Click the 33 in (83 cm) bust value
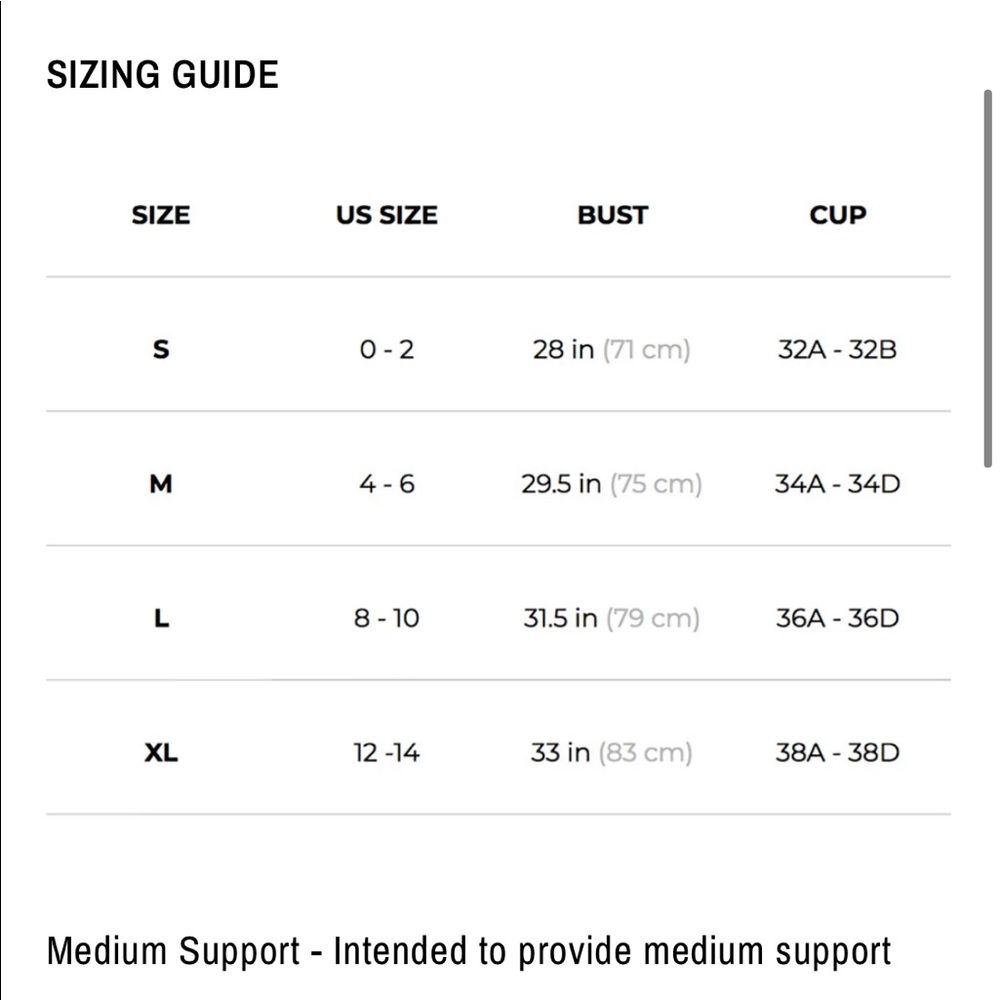This screenshot has width=1000, height=1000. pos(612,753)
